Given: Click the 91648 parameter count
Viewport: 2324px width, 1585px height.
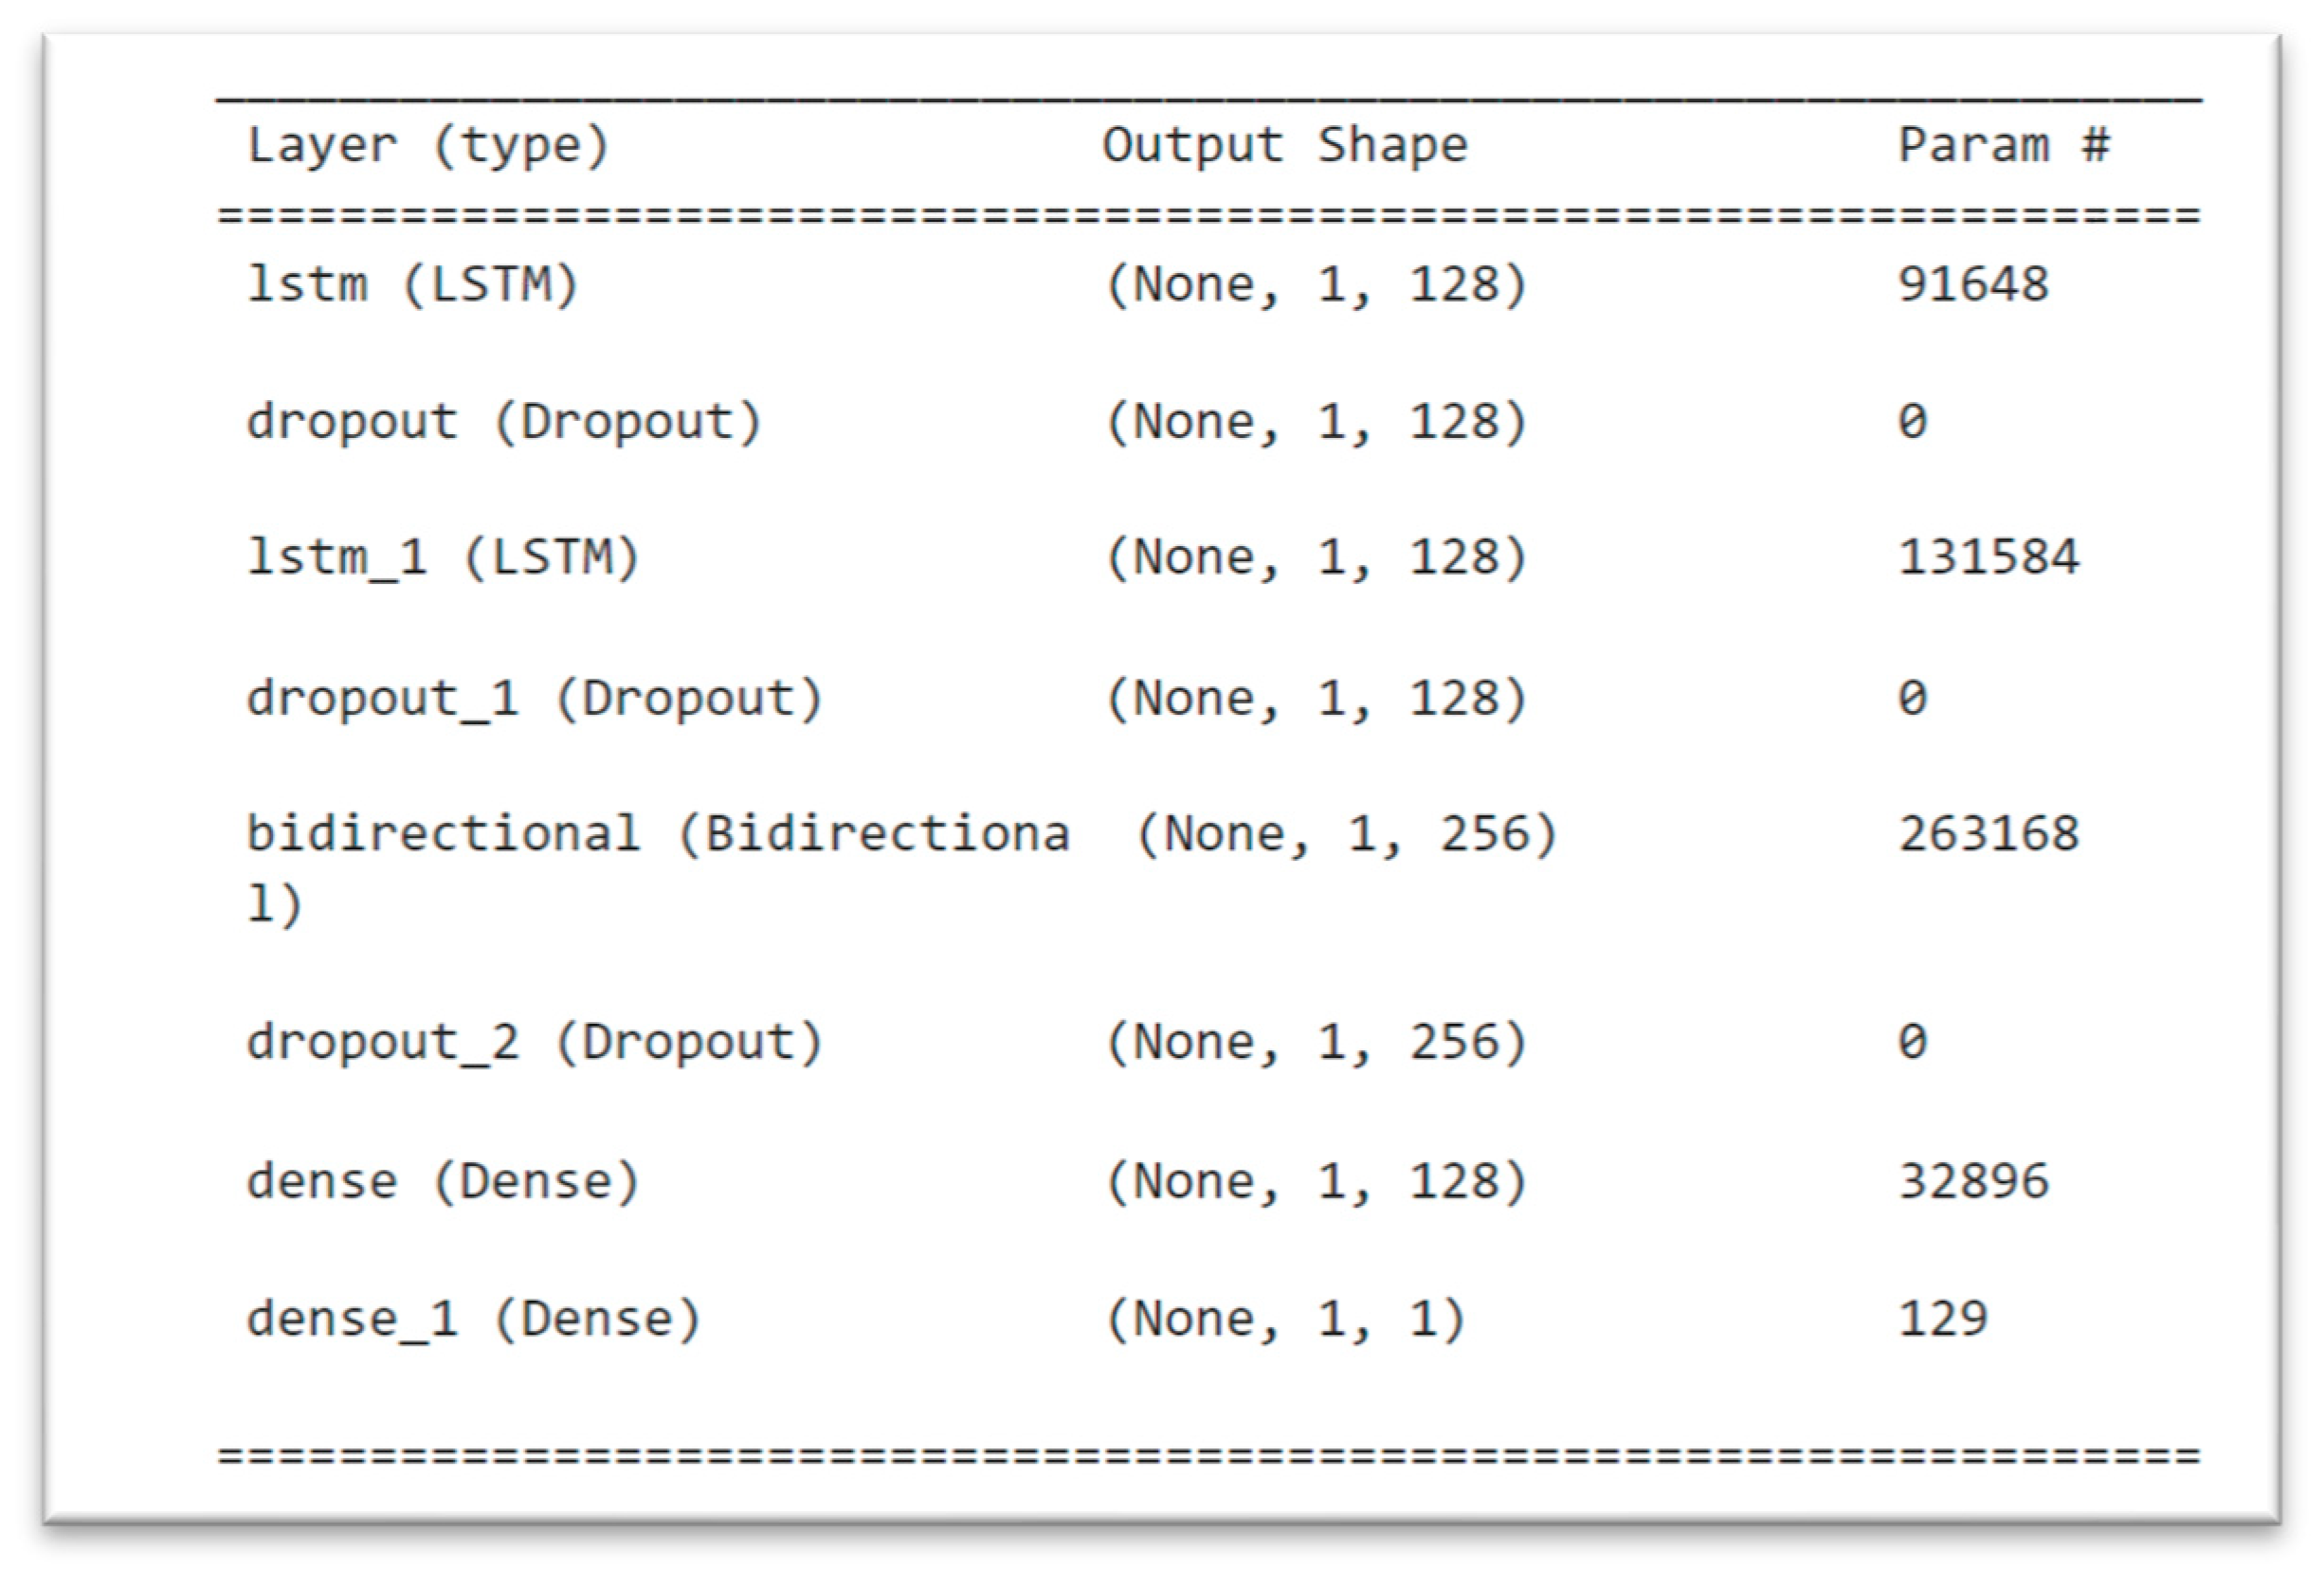Looking at the screenshot, I should coord(1972,285).
